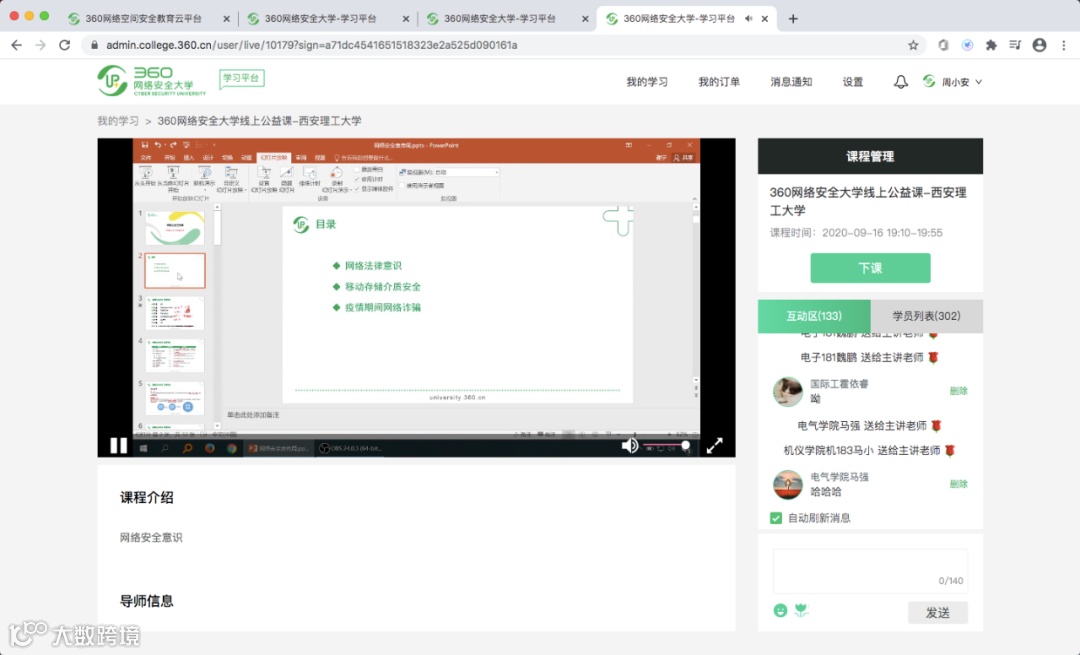This screenshot has height=655, width=1080.
Task: Mute the tab using its audio speaker icon
Action: 749,19
